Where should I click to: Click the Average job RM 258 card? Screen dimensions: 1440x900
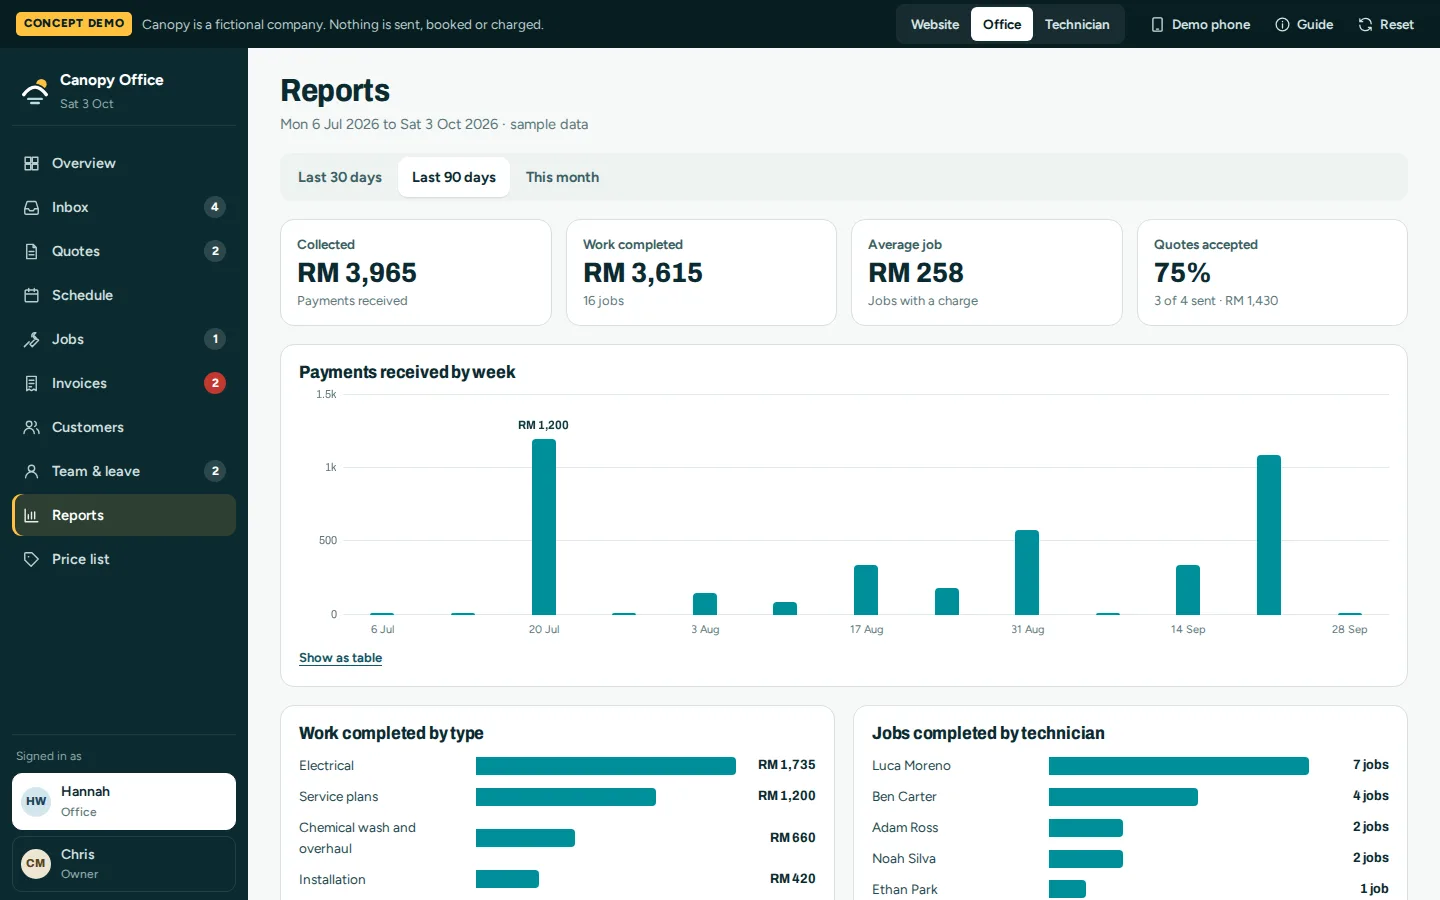point(987,272)
